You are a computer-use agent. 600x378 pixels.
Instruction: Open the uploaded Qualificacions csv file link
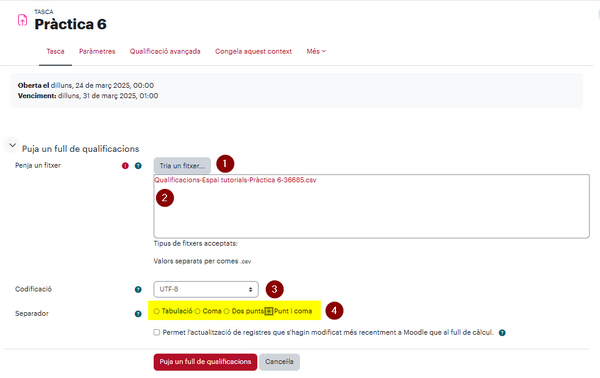pos(235,180)
